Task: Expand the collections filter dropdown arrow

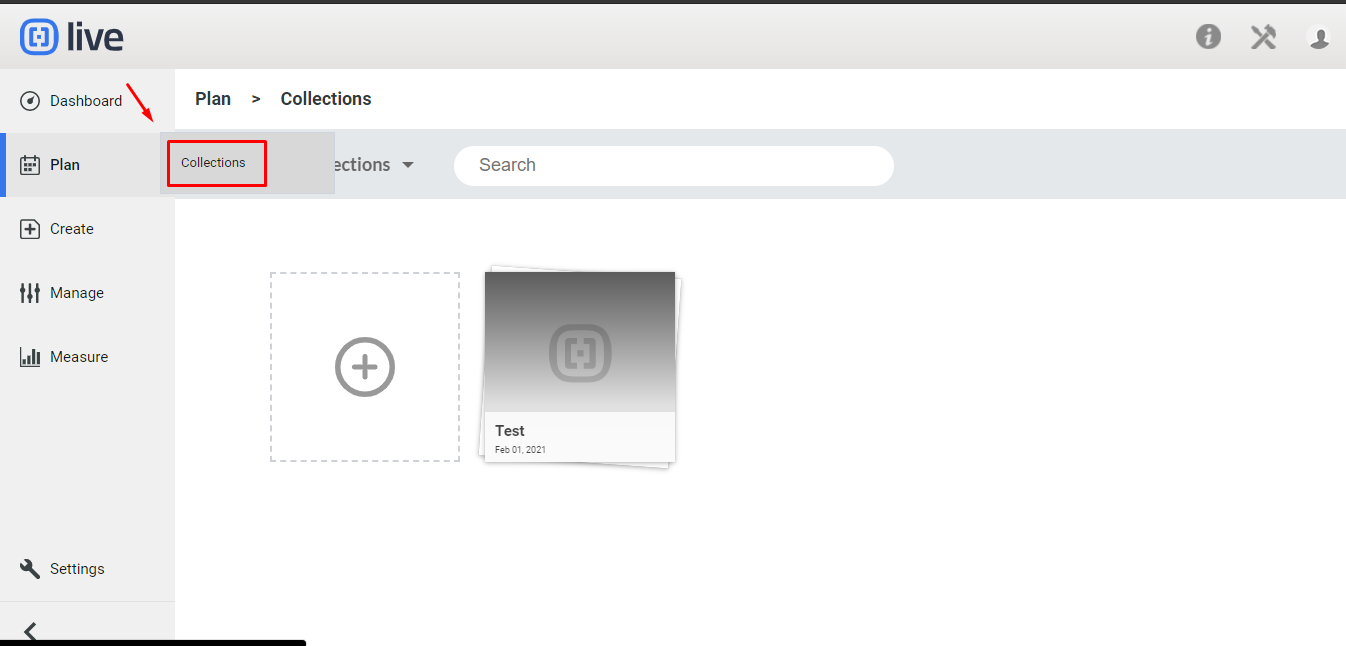Action: click(x=408, y=165)
